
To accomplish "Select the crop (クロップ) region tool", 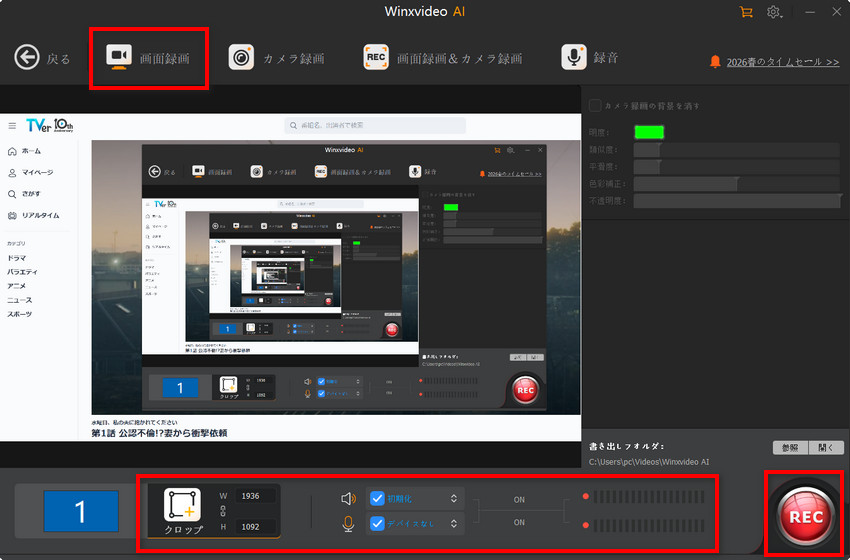I will [183, 508].
